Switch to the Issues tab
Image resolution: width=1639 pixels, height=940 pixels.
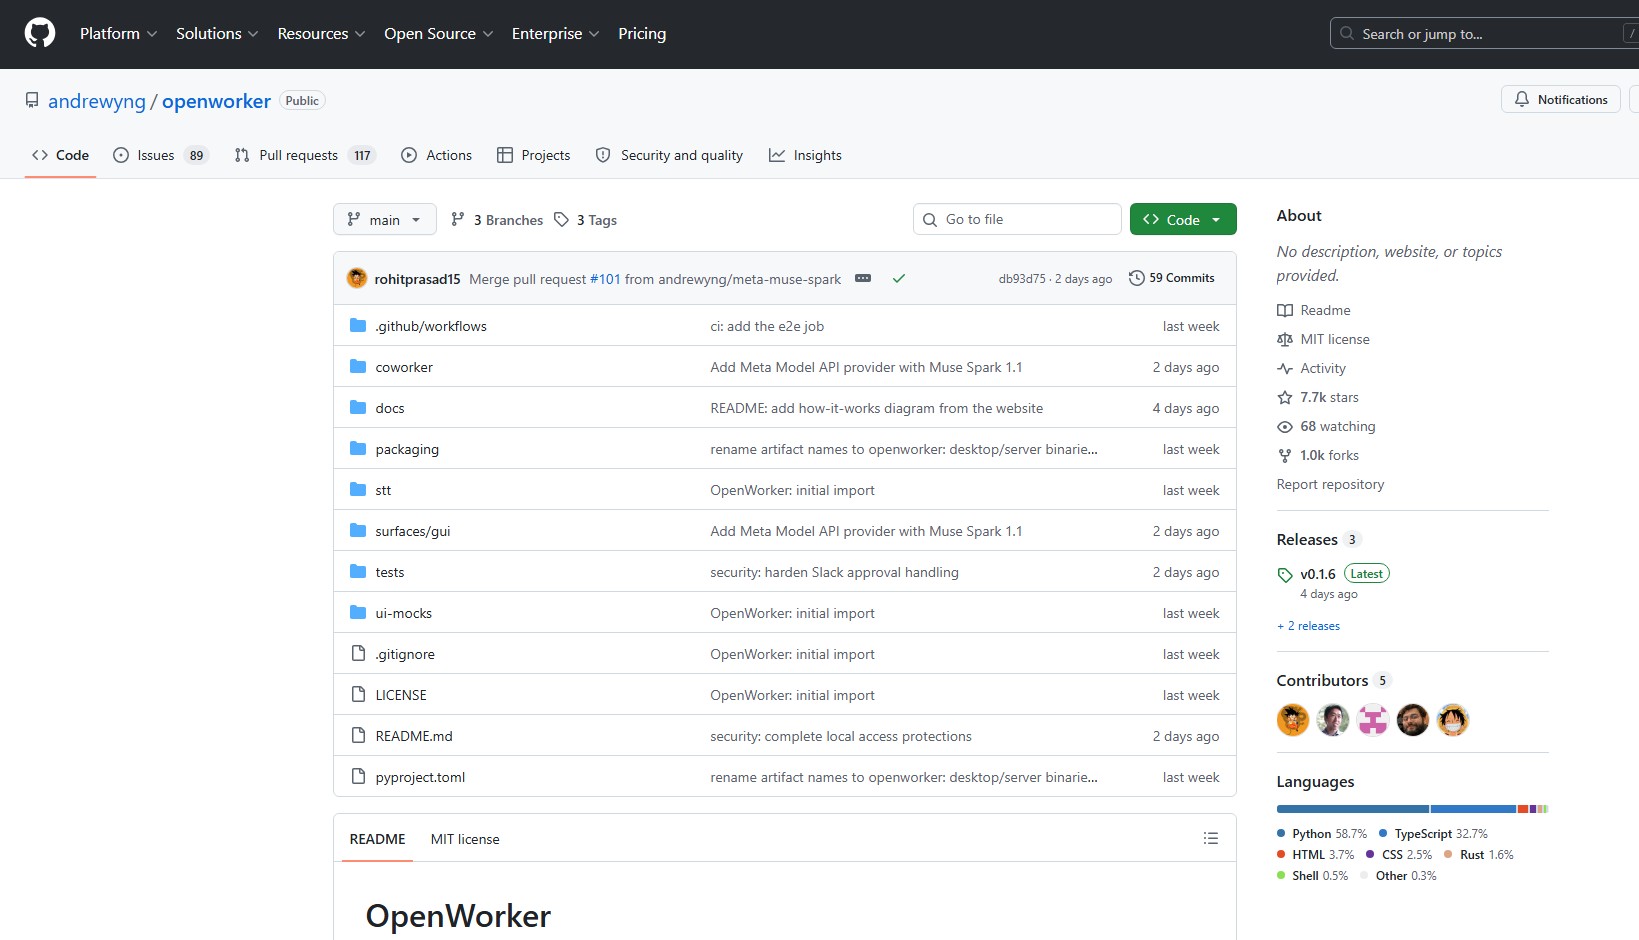coord(160,155)
